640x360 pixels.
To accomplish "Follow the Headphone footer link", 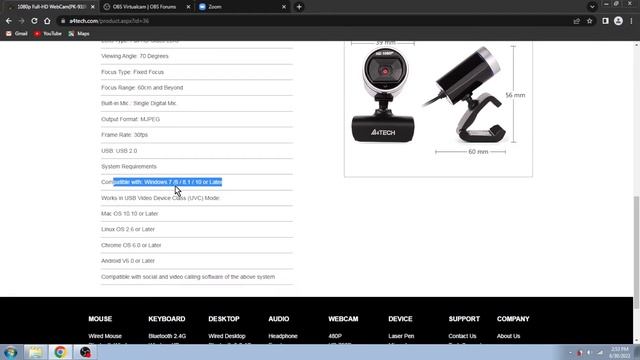I will click(283, 336).
